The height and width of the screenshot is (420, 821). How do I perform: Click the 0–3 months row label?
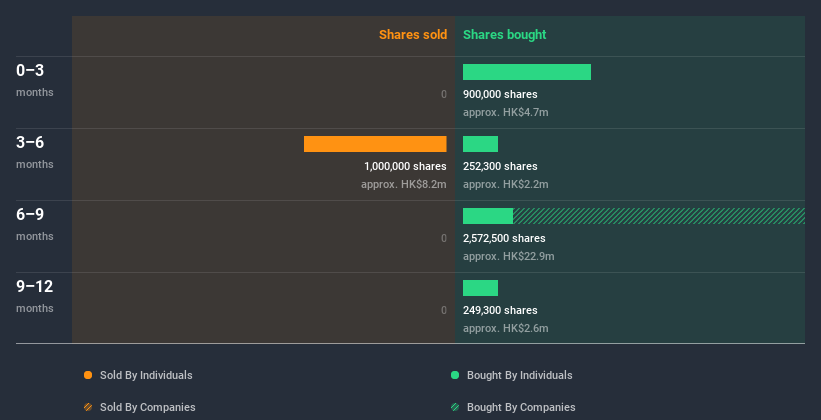35,80
